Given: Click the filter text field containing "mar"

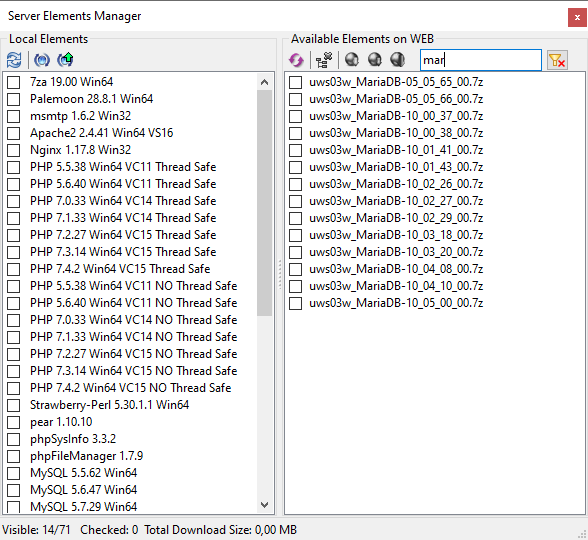Looking at the screenshot, I should (481, 60).
